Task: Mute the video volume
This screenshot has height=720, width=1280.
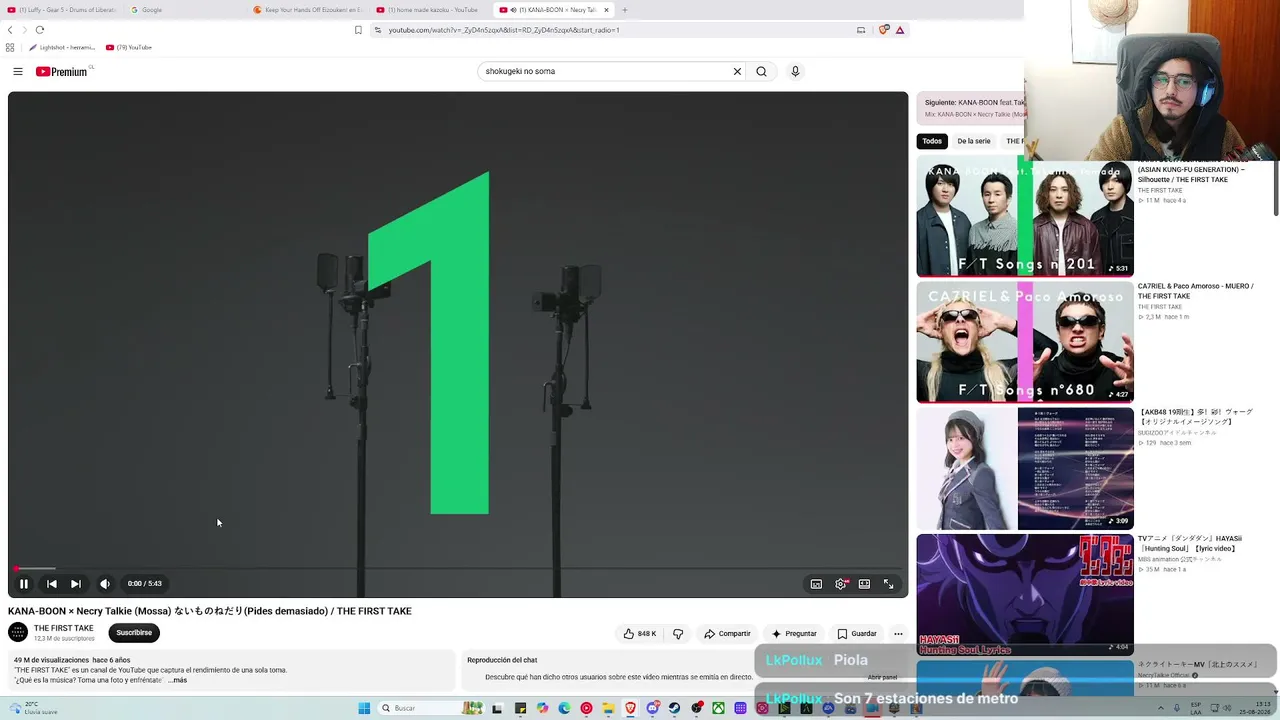Action: 105,584
